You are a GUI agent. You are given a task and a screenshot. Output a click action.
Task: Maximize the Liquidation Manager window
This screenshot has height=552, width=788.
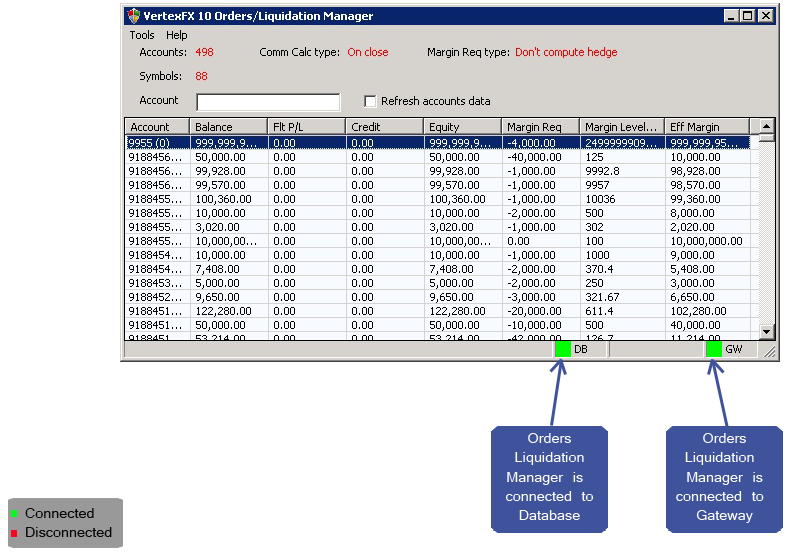(x=748, y=16)
